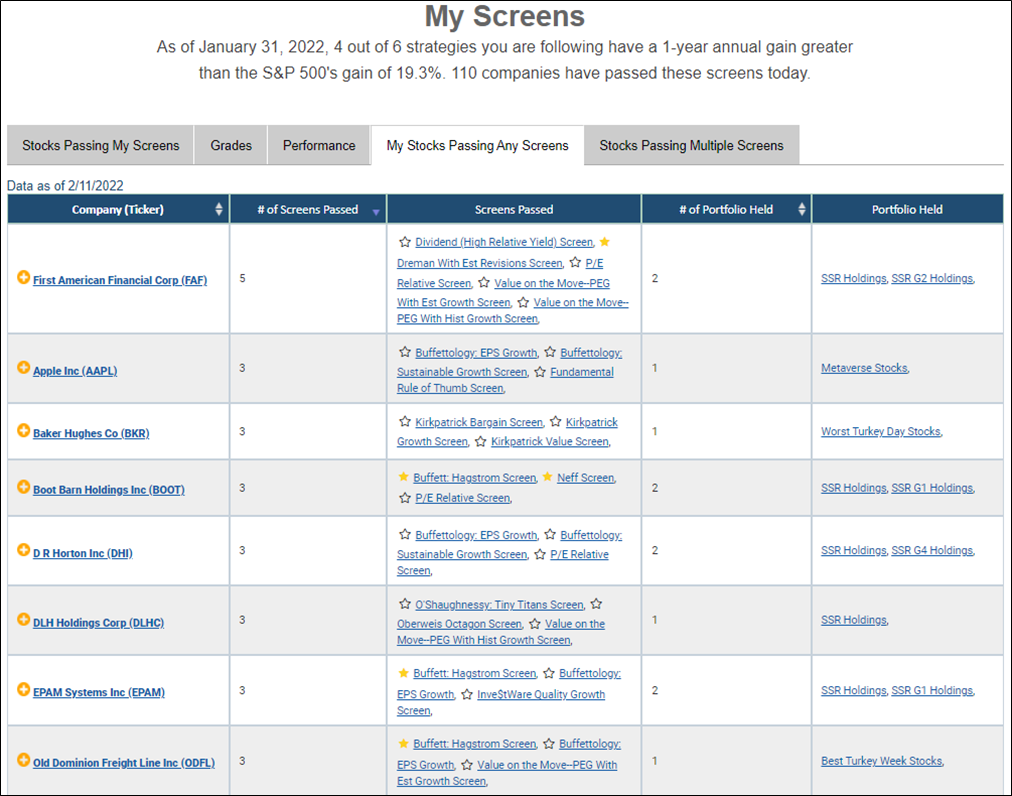Expand the First American Financial Corp row
This screenshot has width=1012, height=796.
pyautogui.click(x=23, y=278)
